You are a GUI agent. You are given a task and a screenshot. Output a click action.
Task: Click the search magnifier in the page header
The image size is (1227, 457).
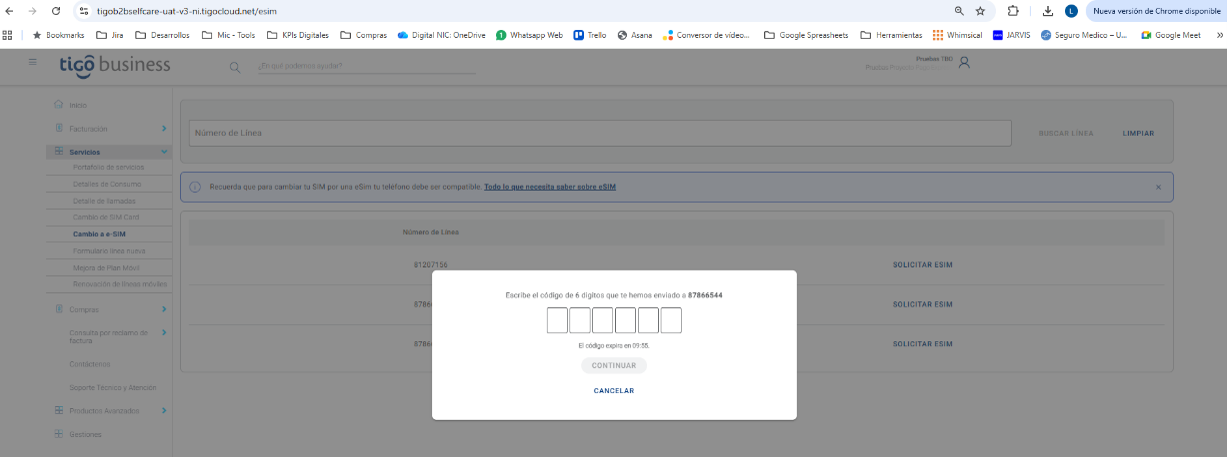(x=235, y=67)
